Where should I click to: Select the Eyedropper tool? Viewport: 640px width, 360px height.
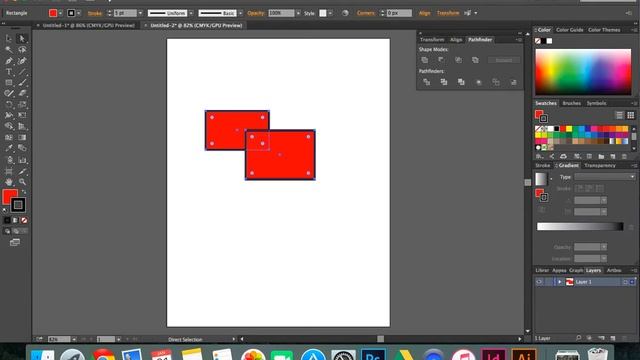(9, 148)
